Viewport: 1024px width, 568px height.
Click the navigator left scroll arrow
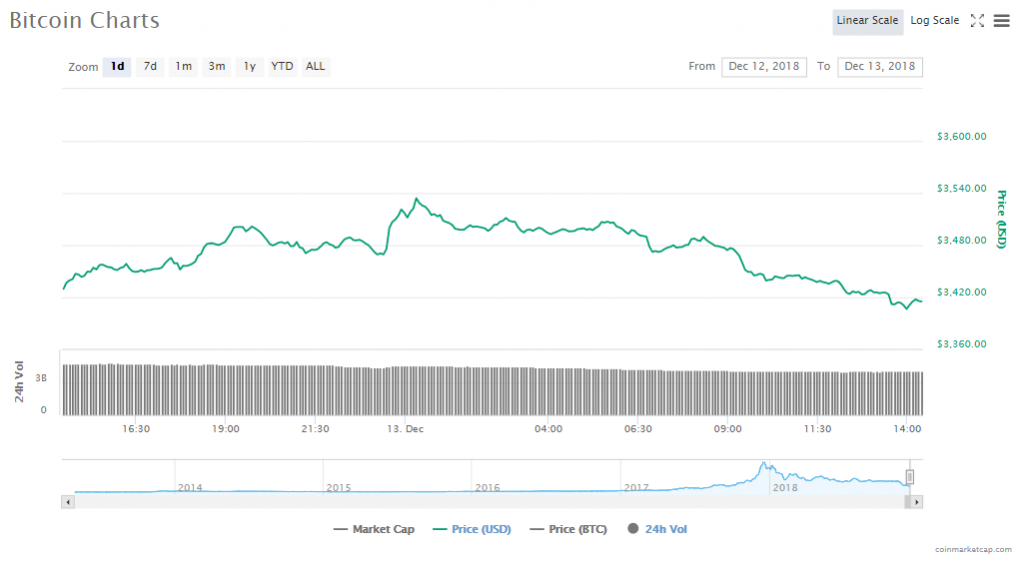coord(68,501)
